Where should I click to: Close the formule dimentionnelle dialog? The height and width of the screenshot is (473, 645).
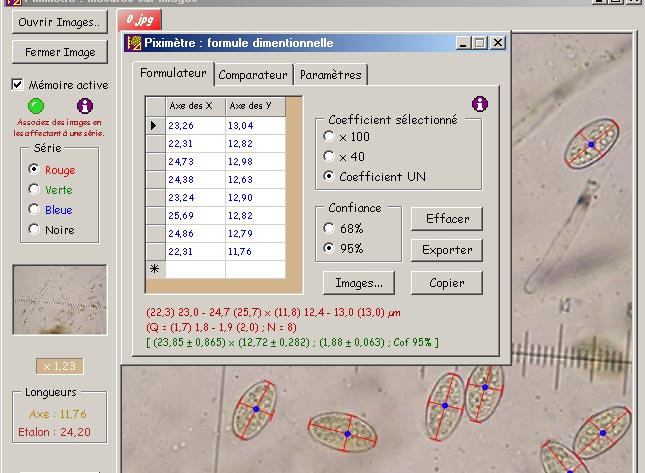click(498, 43)
